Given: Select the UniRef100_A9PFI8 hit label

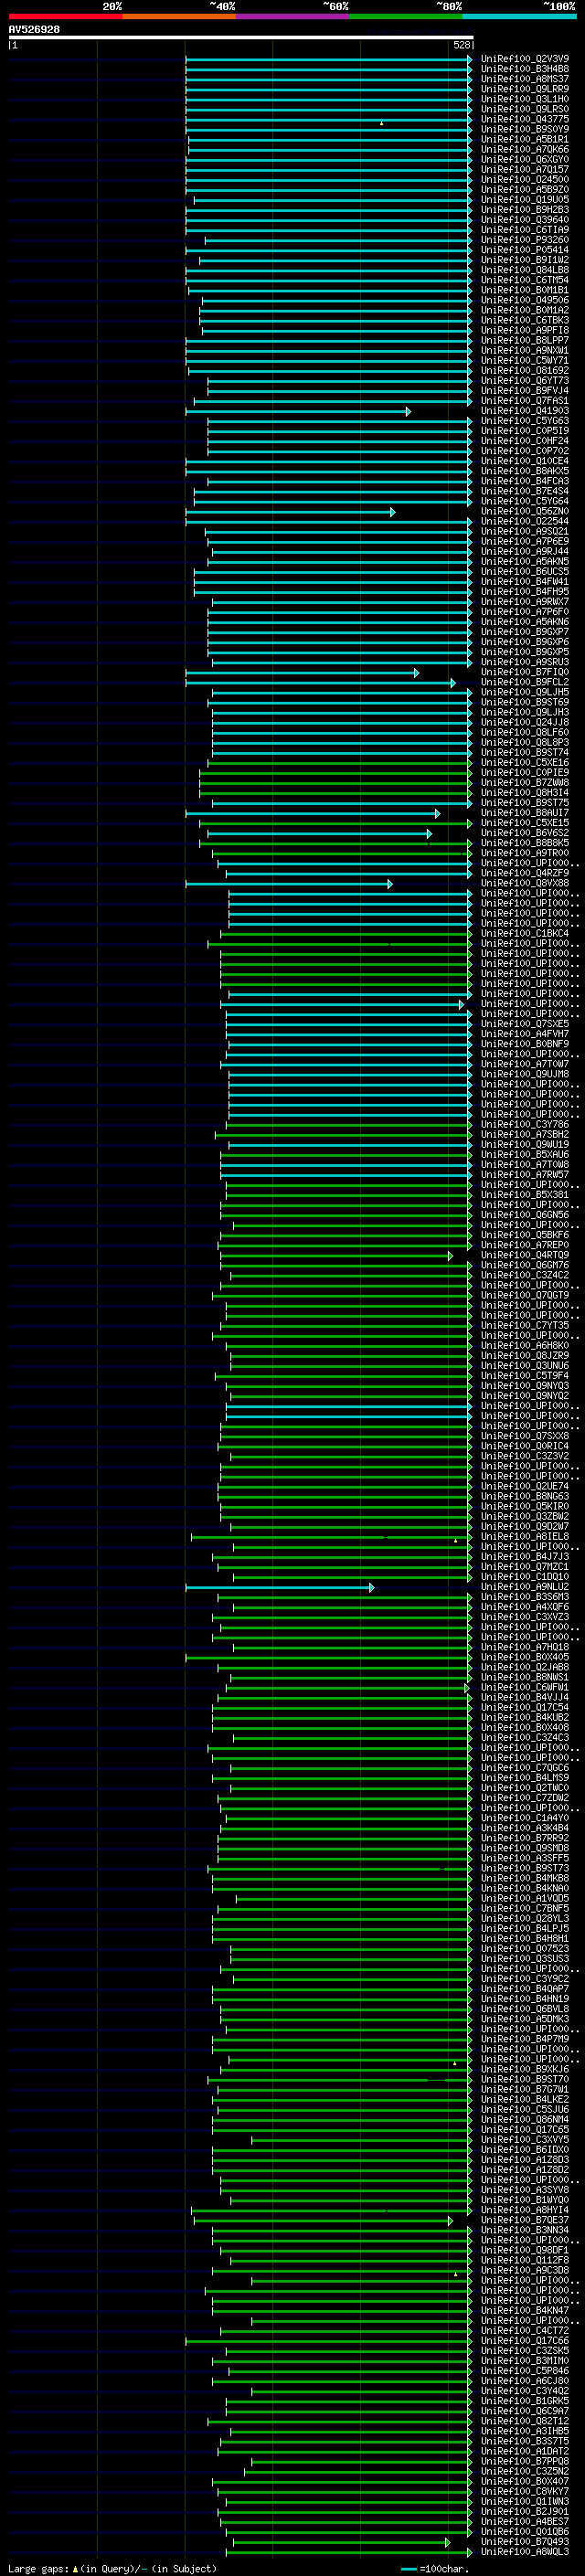Looking at the screenshot, I should pyautogui.click(x=525, y=330).
